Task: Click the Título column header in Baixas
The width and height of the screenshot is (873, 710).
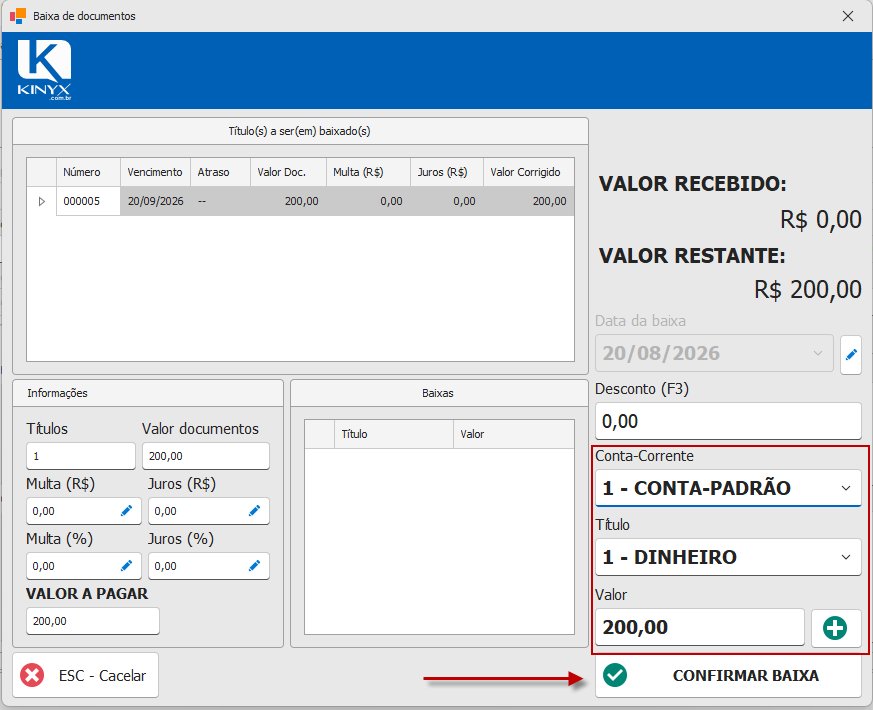Action: [394, 434]
